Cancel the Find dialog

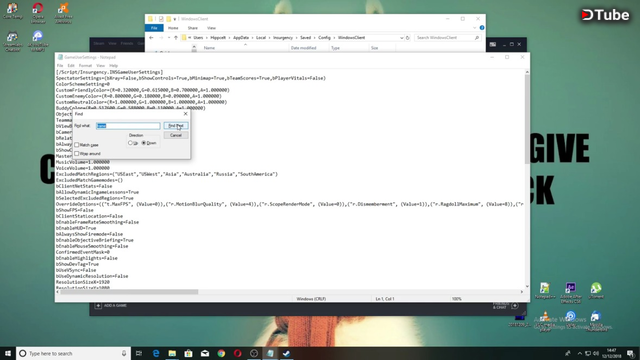tap(176, 135)
